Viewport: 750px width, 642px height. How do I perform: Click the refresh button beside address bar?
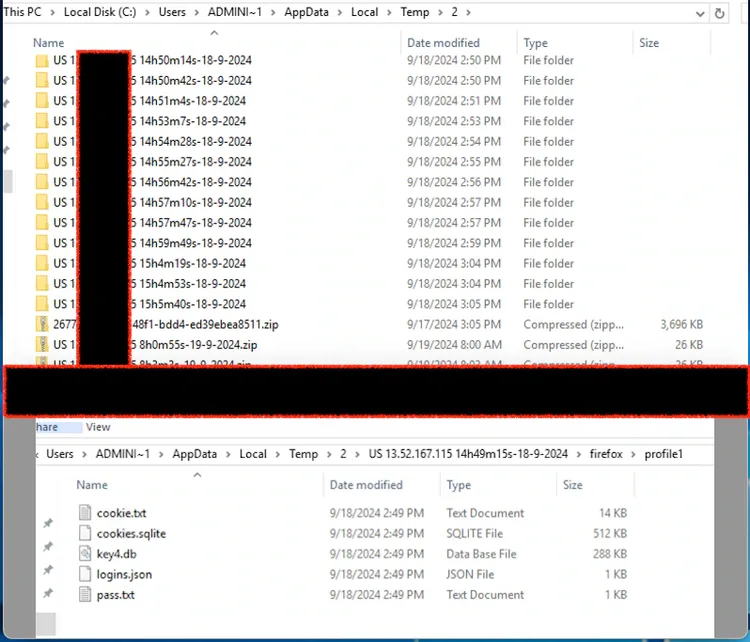coord(719,13)
